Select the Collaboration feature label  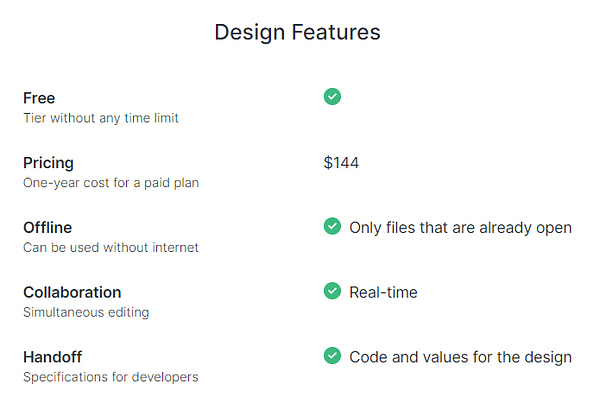(72, 292)
